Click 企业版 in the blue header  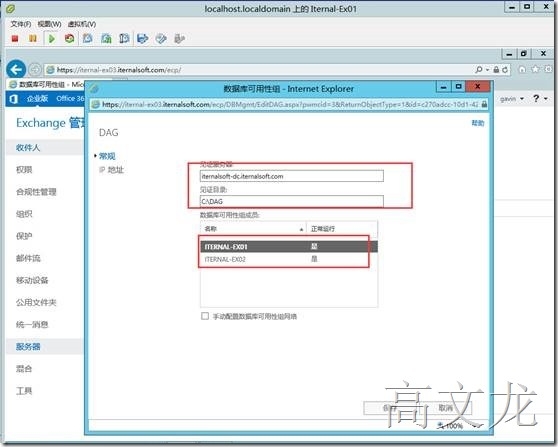point(37,99)
